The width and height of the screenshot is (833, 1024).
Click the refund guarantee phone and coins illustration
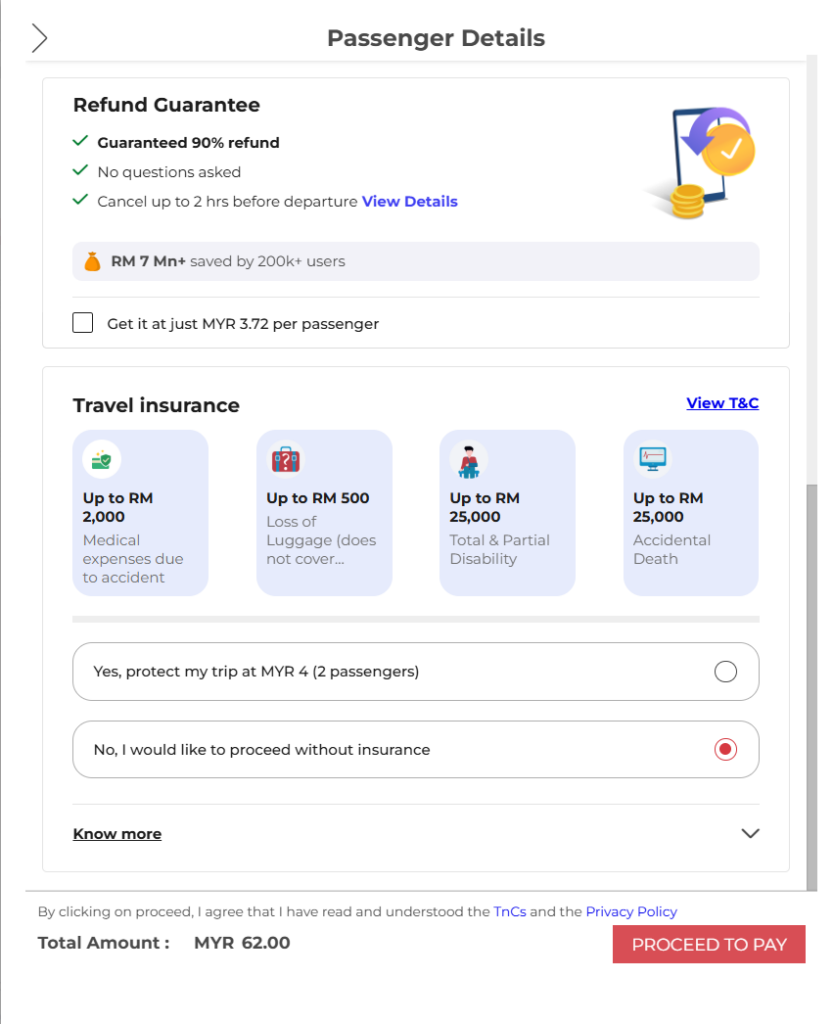(700, 163)
